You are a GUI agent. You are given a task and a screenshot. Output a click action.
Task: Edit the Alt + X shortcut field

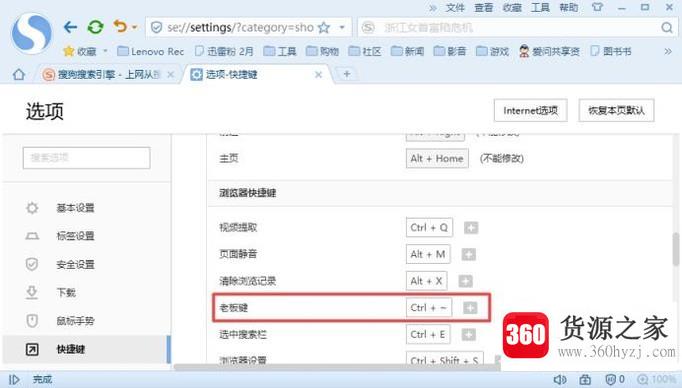point(426,281)
